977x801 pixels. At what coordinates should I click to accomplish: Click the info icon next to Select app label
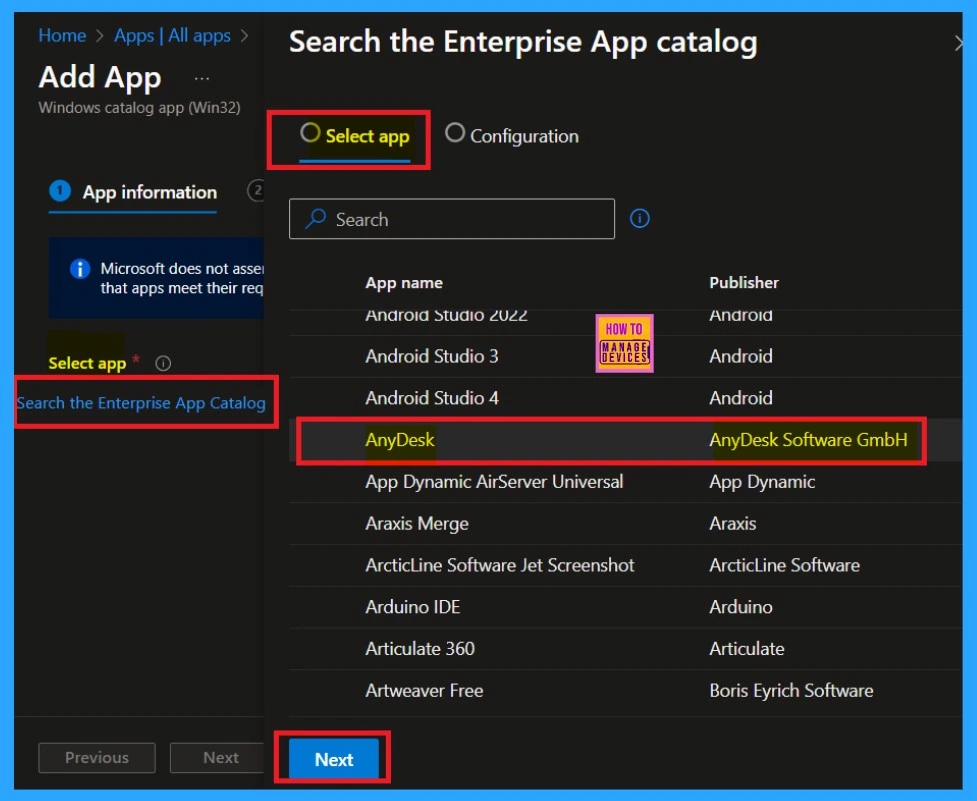[163, 363]
